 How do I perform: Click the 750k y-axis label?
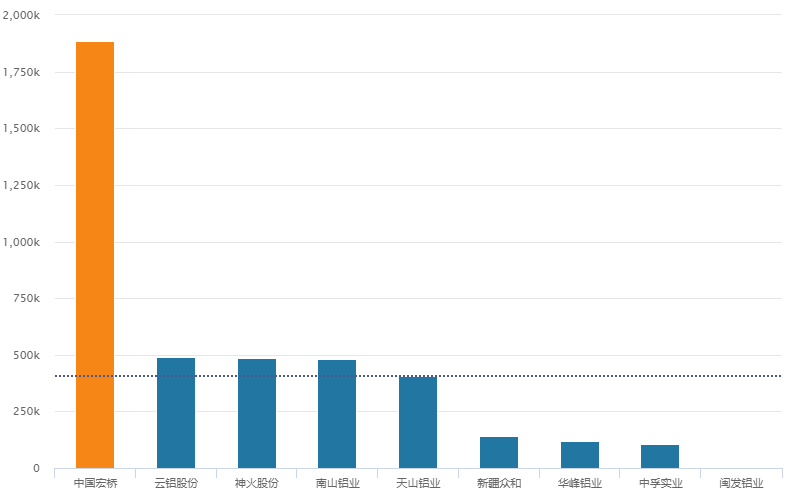point(27,299)
